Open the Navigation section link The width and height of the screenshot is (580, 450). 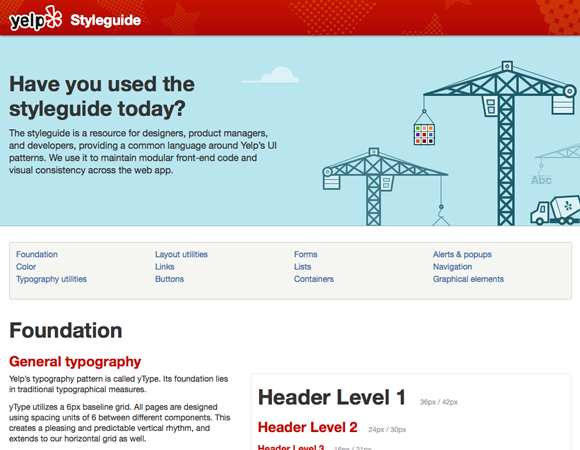pos(452,267)
